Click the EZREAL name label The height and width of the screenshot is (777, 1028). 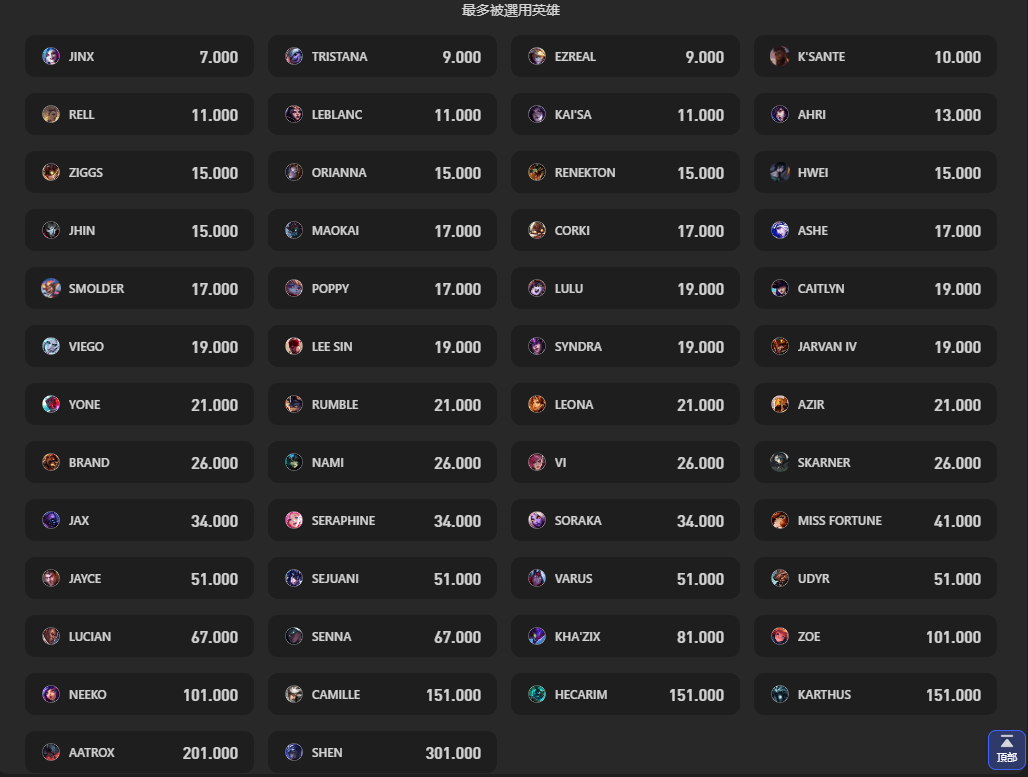(575, 57)
